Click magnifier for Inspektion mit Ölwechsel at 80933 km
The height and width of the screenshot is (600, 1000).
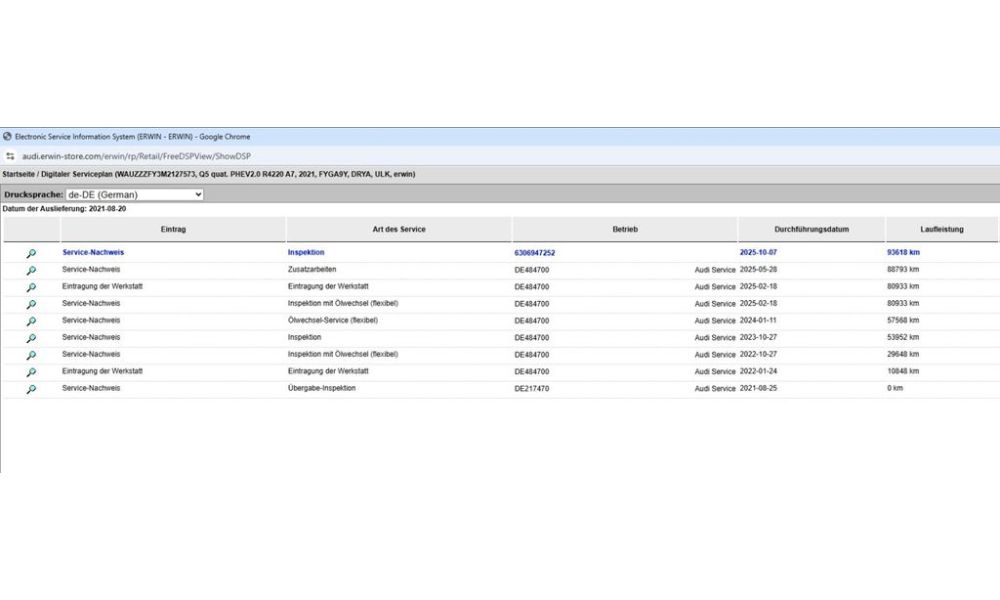click(31, 305)
